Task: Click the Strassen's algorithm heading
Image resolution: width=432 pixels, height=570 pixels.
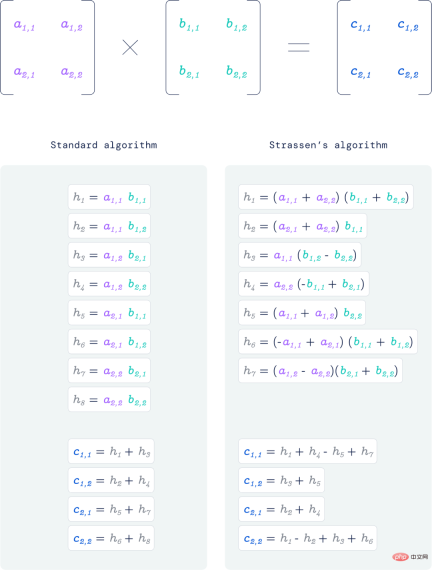Action: click(328, 145)
